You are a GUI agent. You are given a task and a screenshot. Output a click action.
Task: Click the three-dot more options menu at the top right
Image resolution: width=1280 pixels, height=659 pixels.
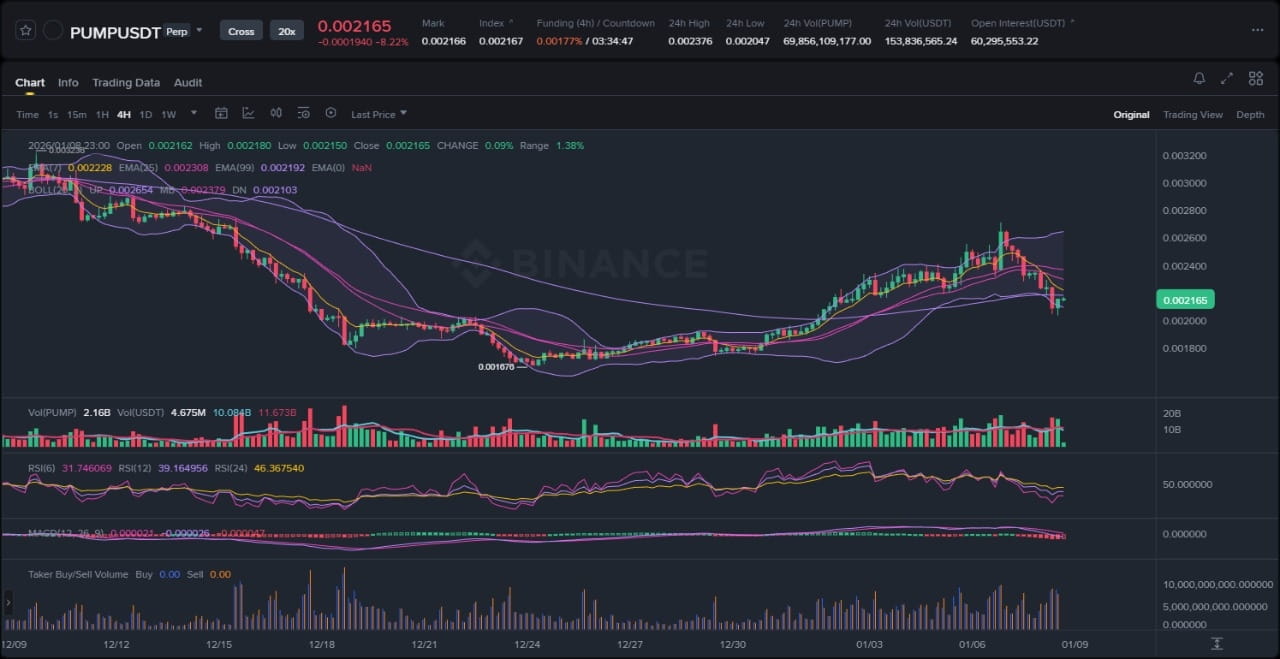tap(1257, 31)
